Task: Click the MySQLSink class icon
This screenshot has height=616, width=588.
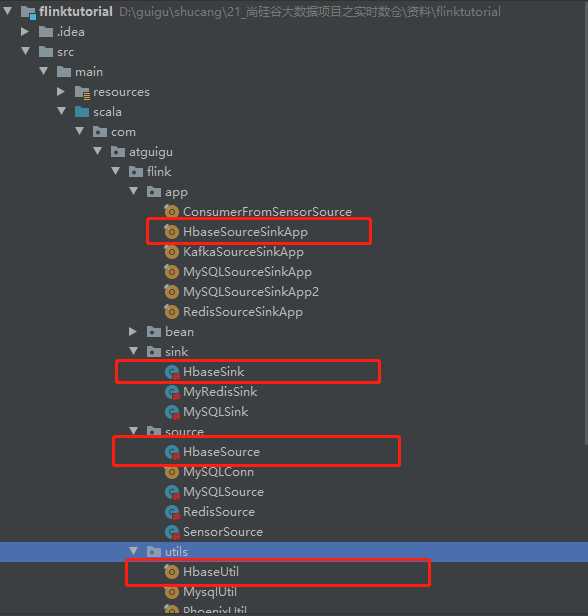Action: tap(172, 412)
